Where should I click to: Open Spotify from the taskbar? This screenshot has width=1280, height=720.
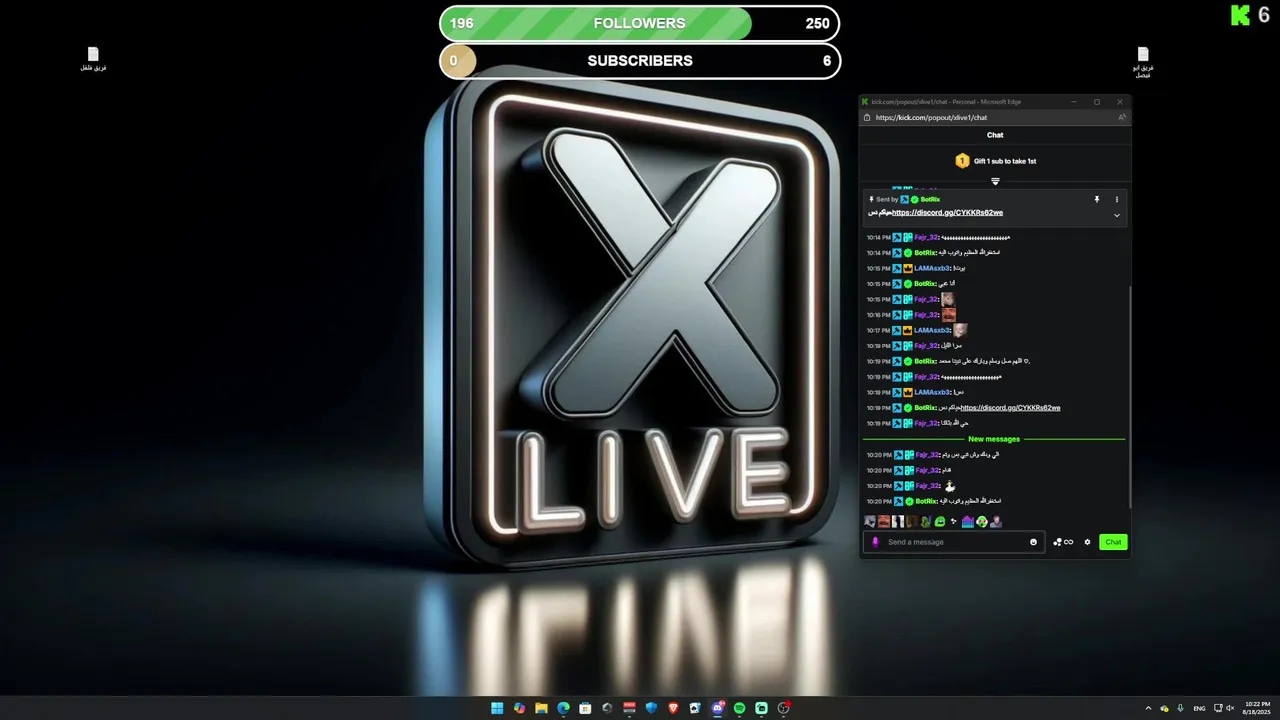739,708
